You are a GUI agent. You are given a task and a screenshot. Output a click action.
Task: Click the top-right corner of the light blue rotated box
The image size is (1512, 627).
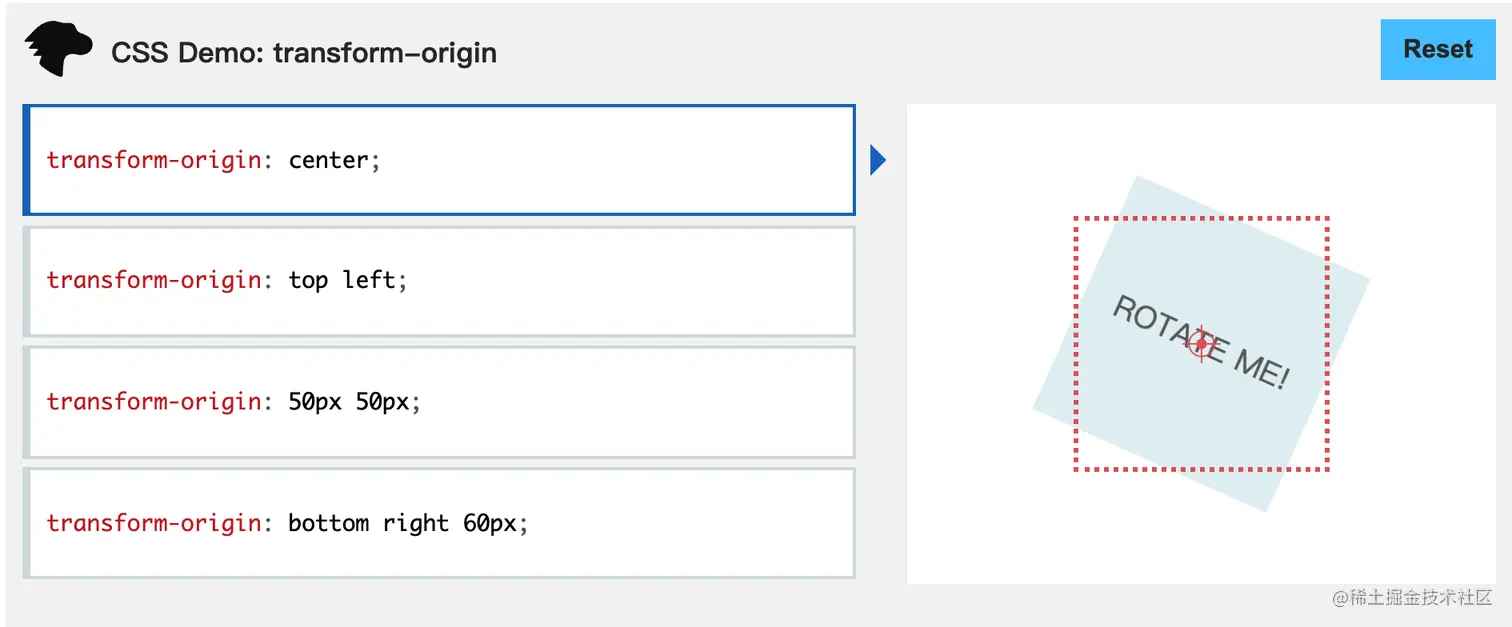point(1366,280)
